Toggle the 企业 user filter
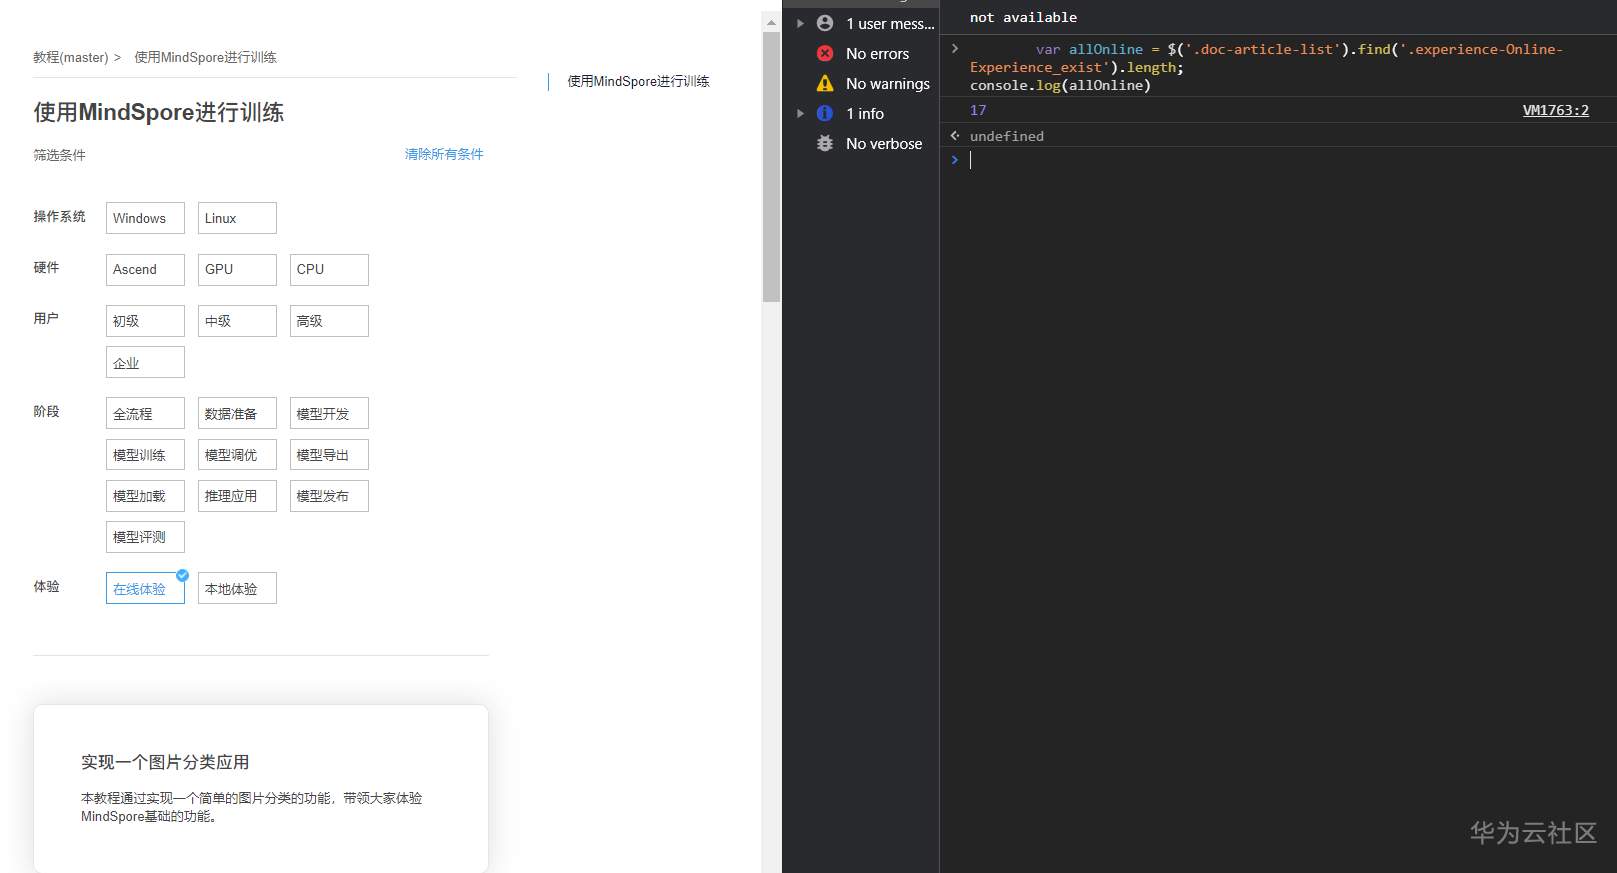Image resolution: width=1617 pixels, height=873 pixels. click(x=145, y=362)
